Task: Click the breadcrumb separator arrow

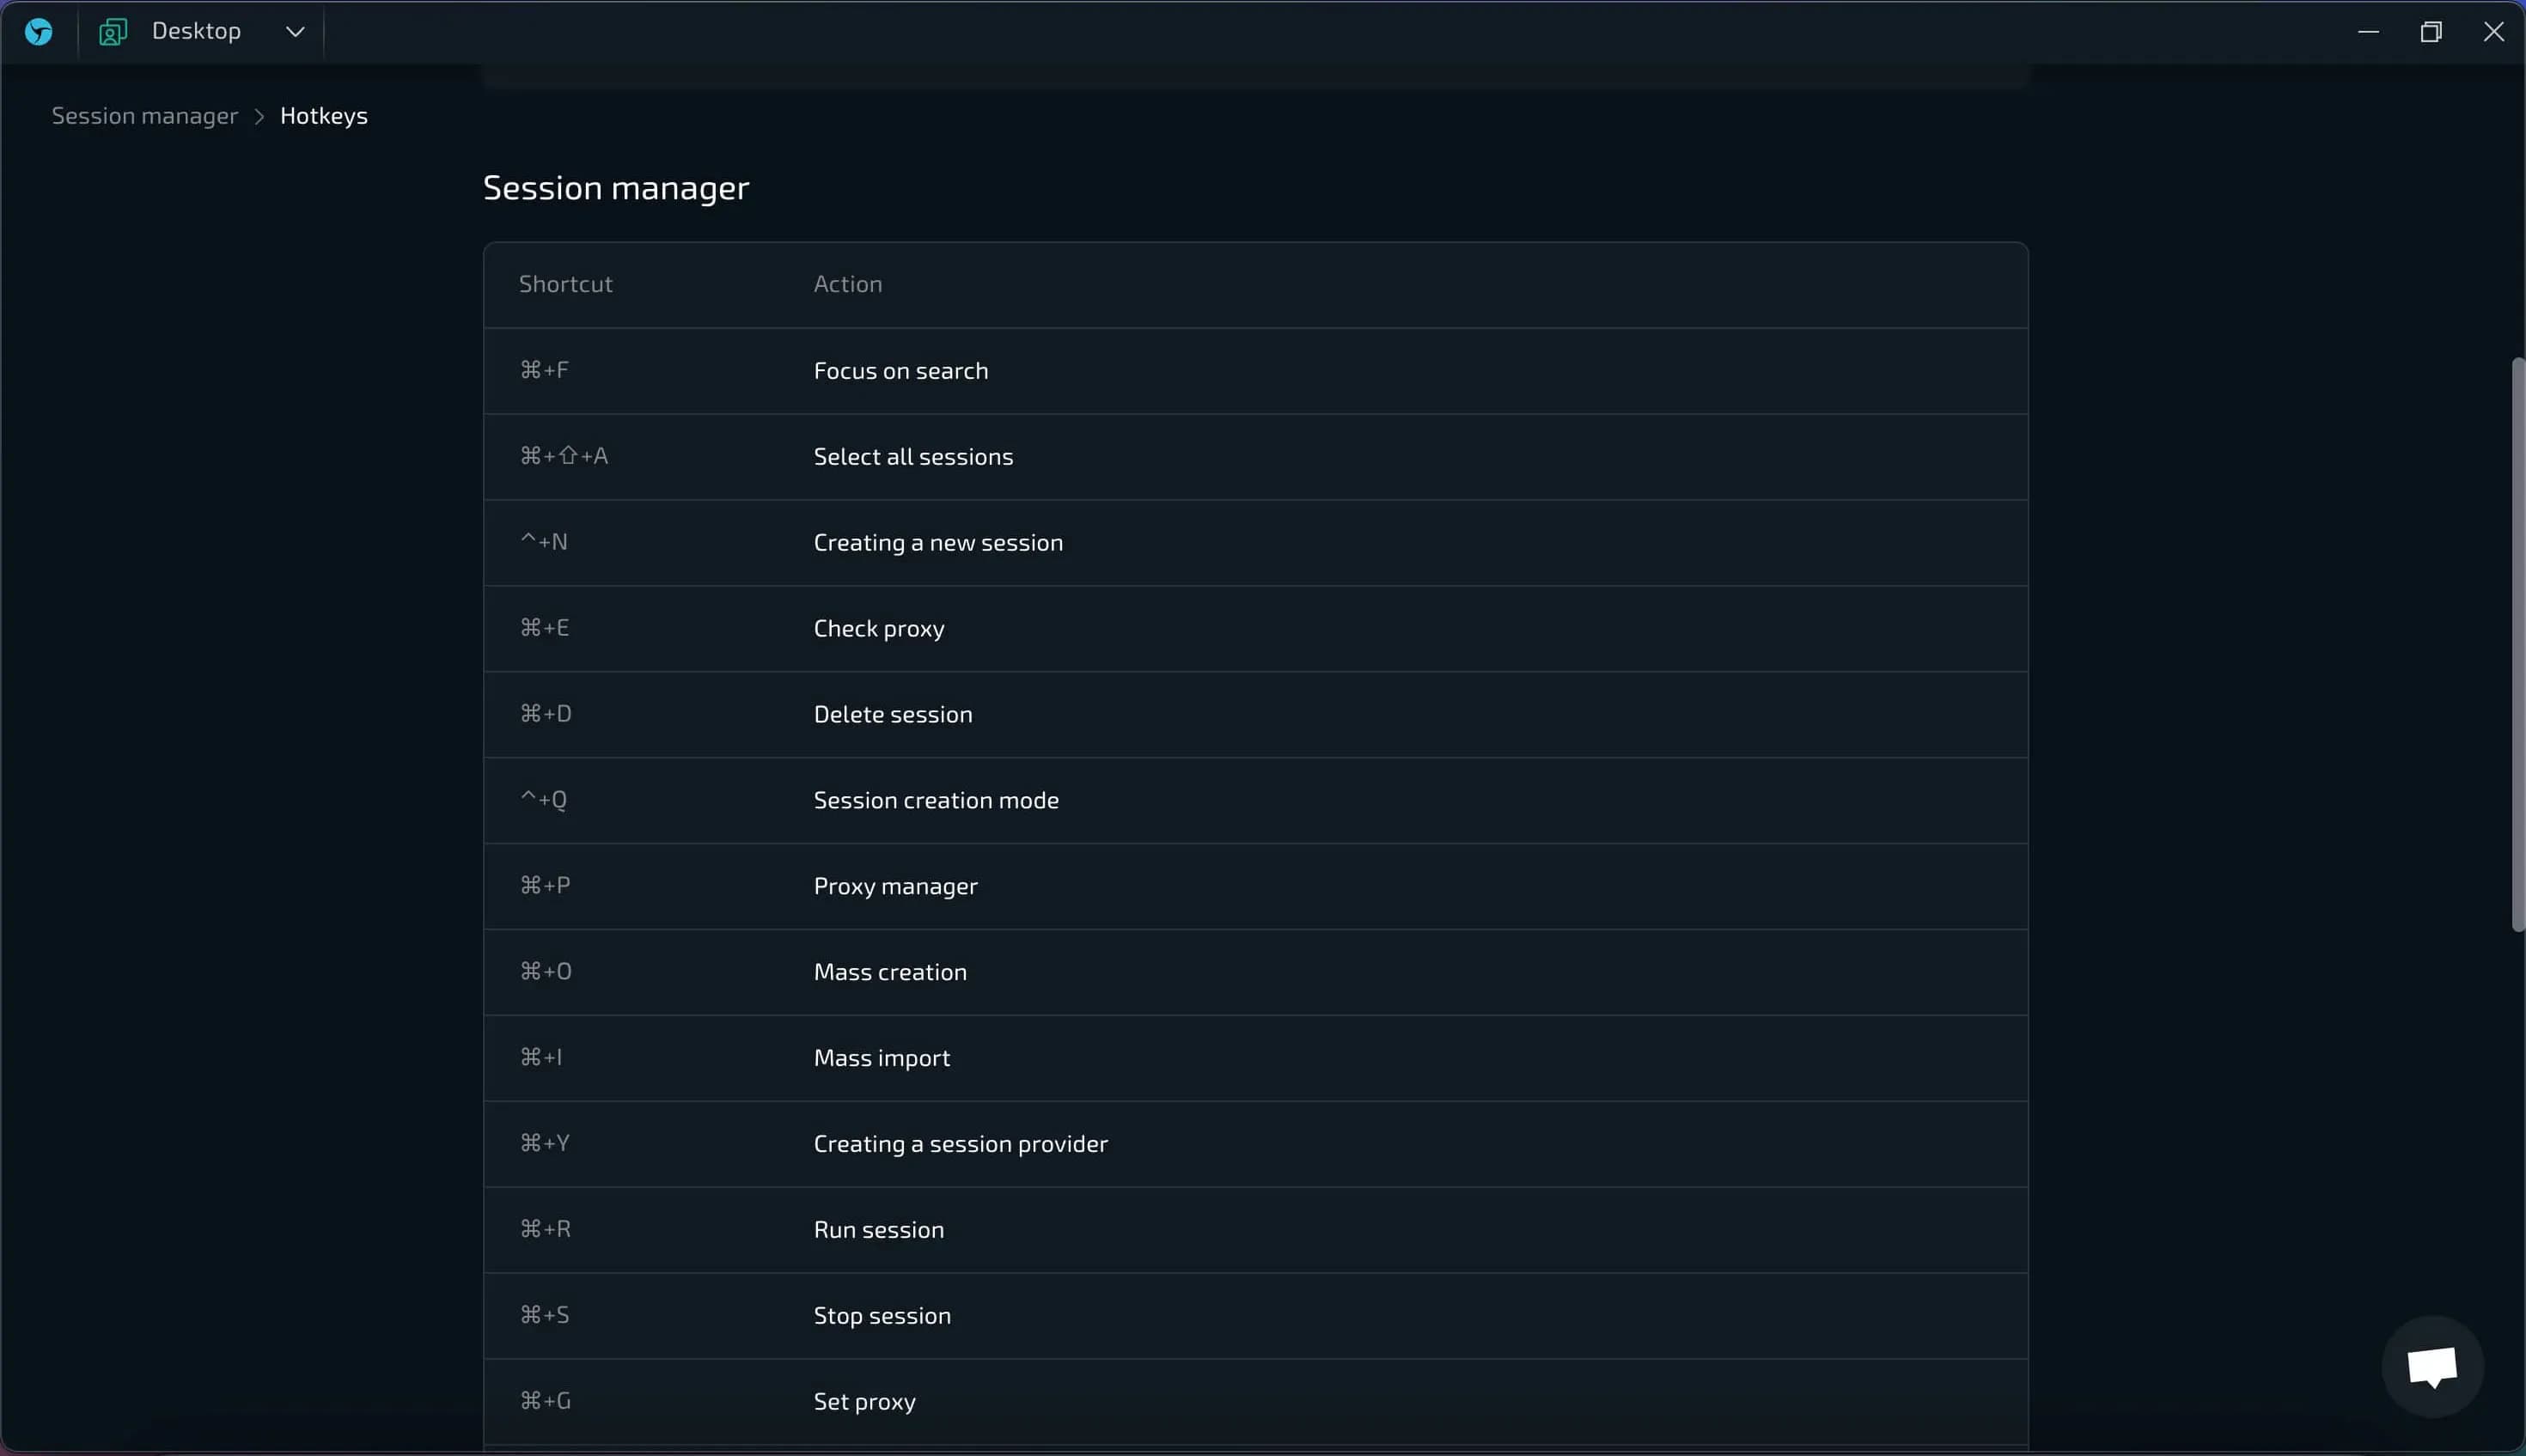Action: click(259, 117)
